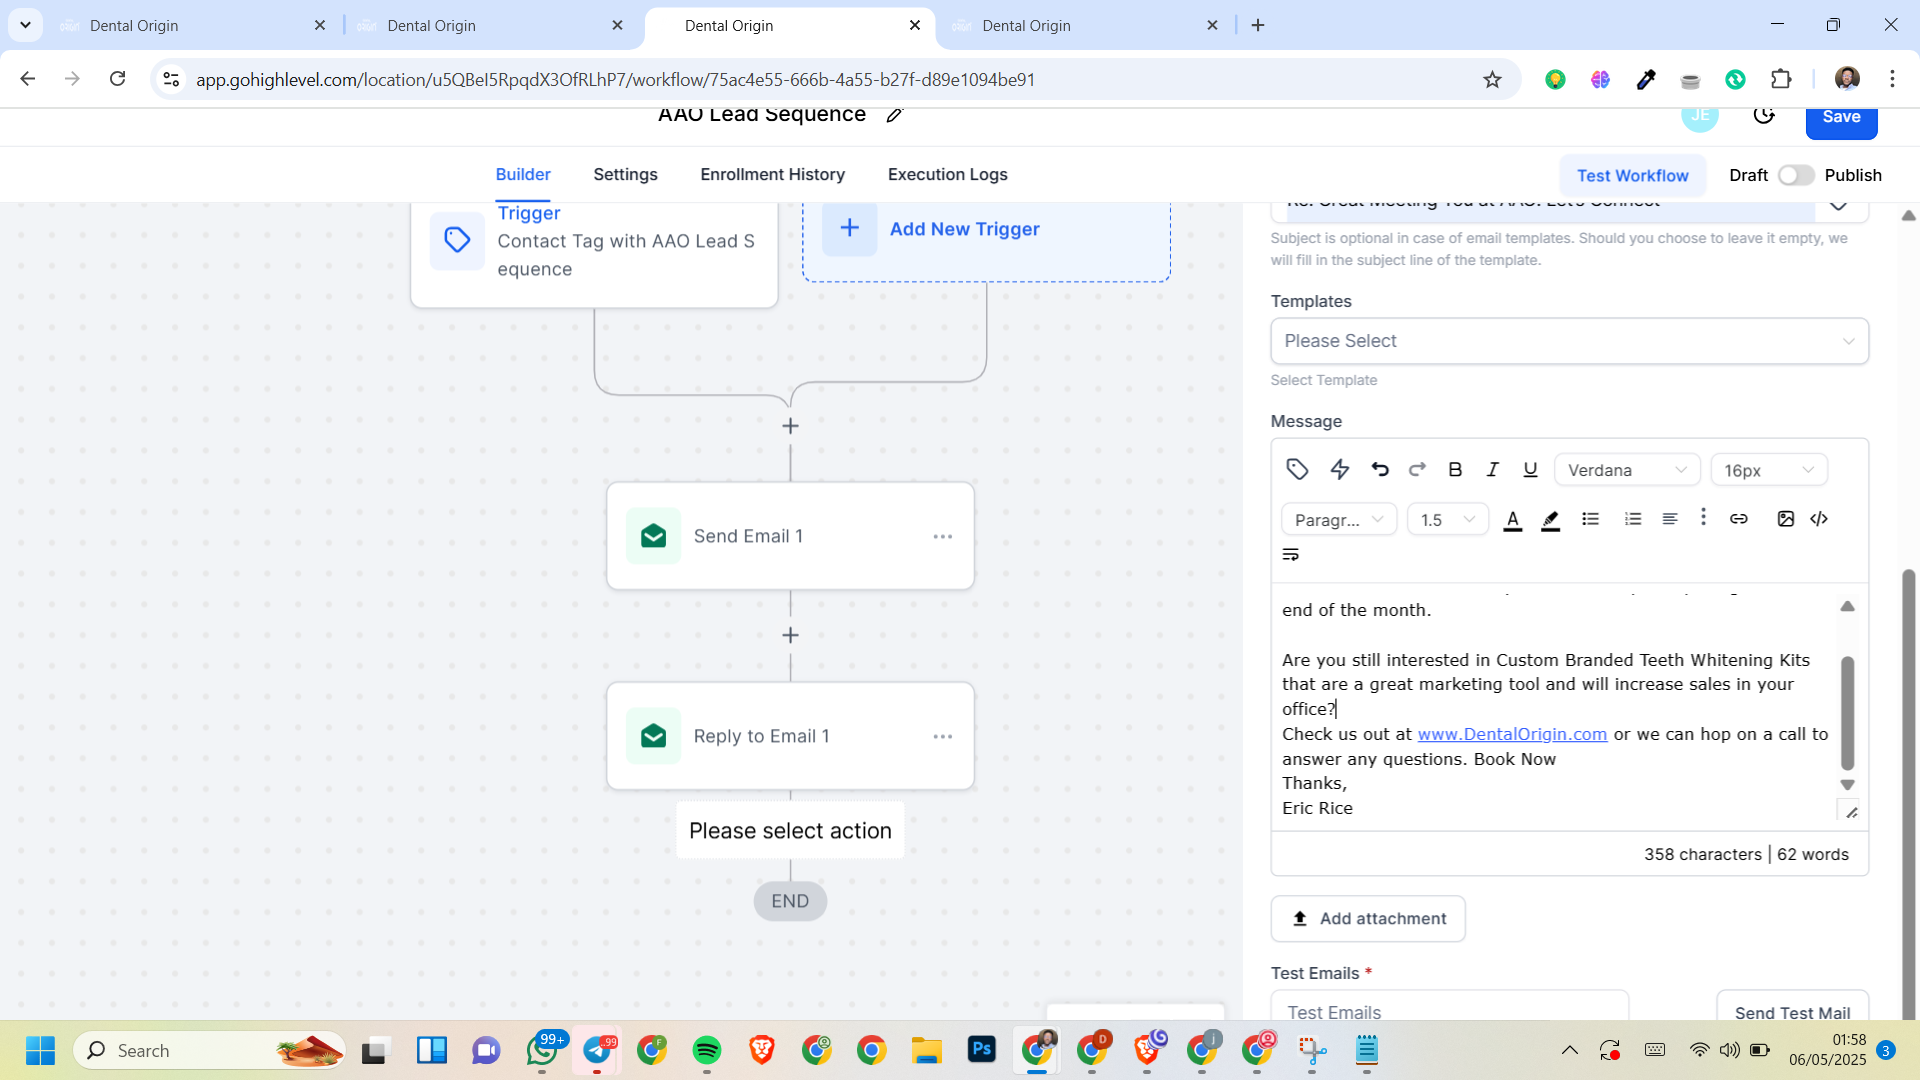Click the custom values tag icon
This screenshot has width=1920, height=1080.
pos(1297,469)
